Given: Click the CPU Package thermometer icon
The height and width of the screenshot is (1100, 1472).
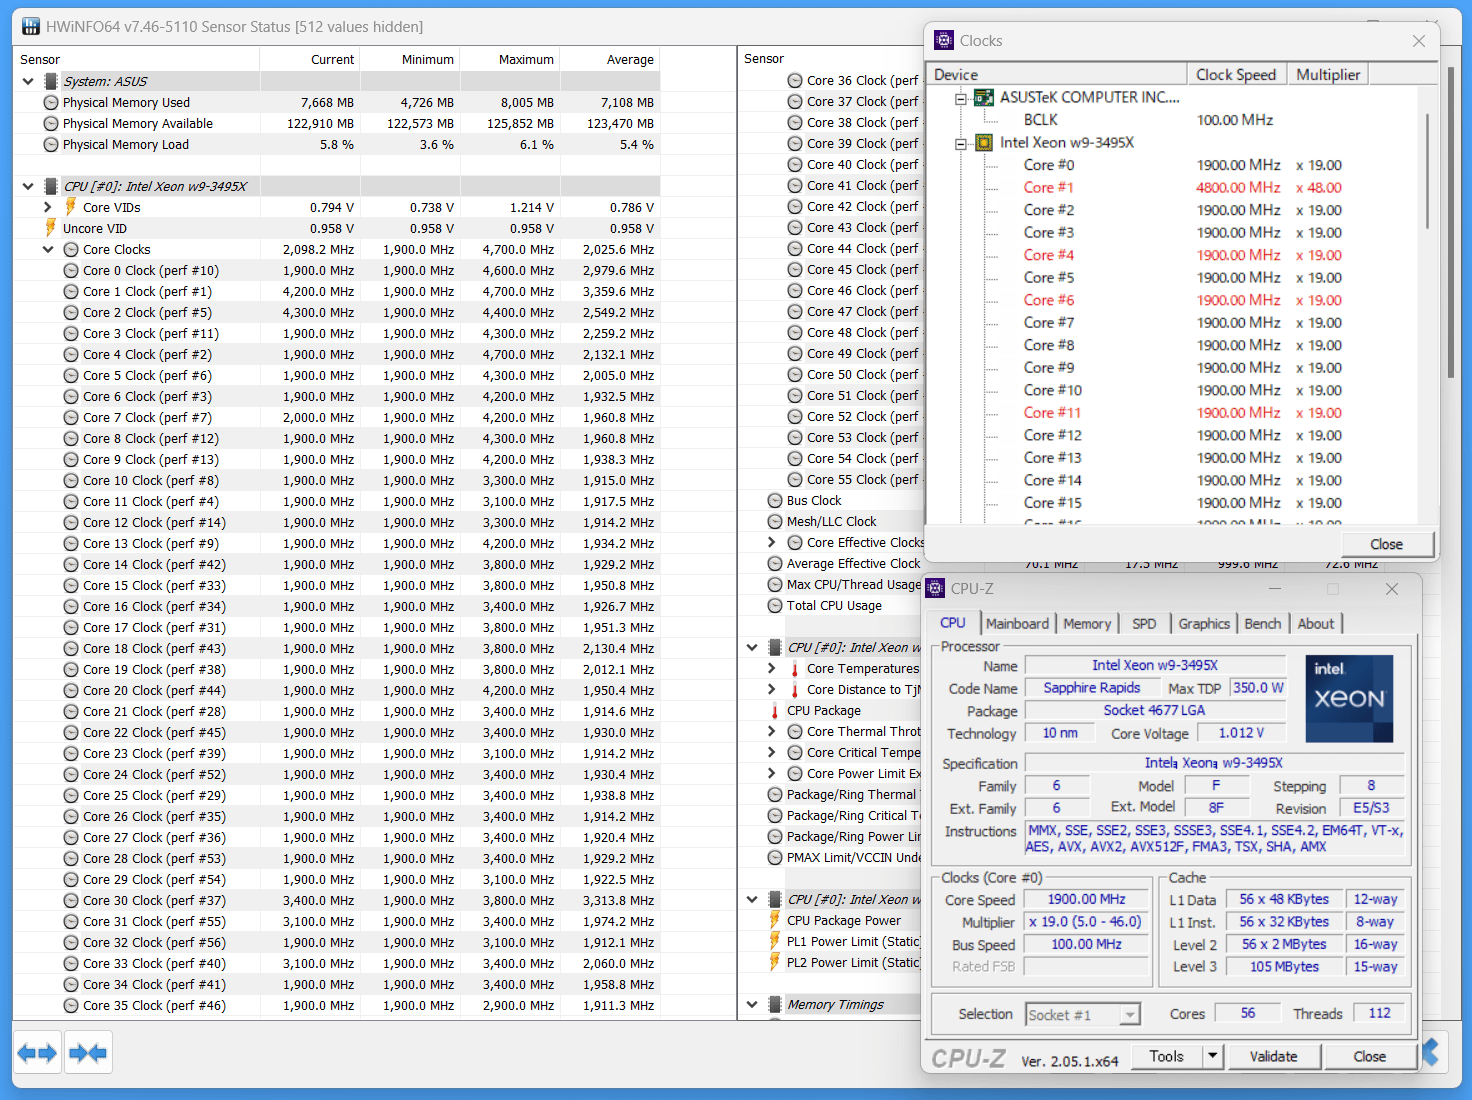Looking at the screenshot, I should [x=774, y=711].
